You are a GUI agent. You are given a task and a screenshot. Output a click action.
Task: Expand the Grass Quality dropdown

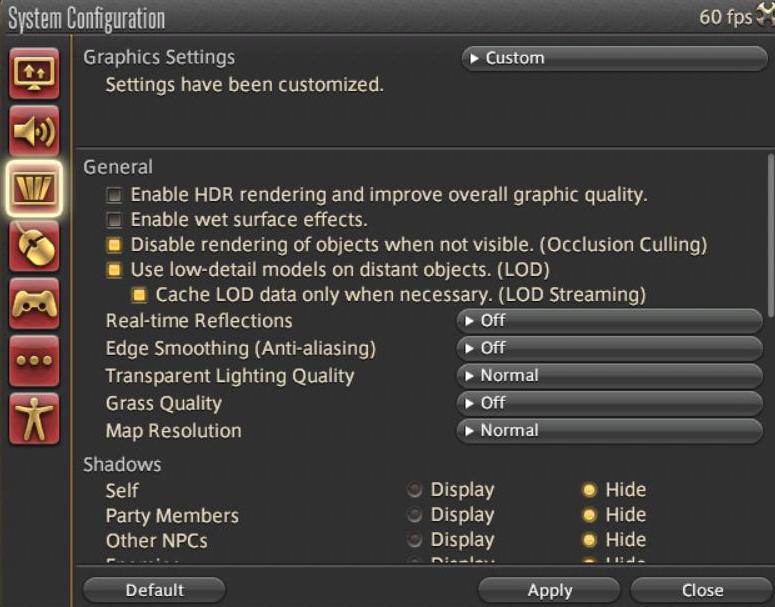609,403
